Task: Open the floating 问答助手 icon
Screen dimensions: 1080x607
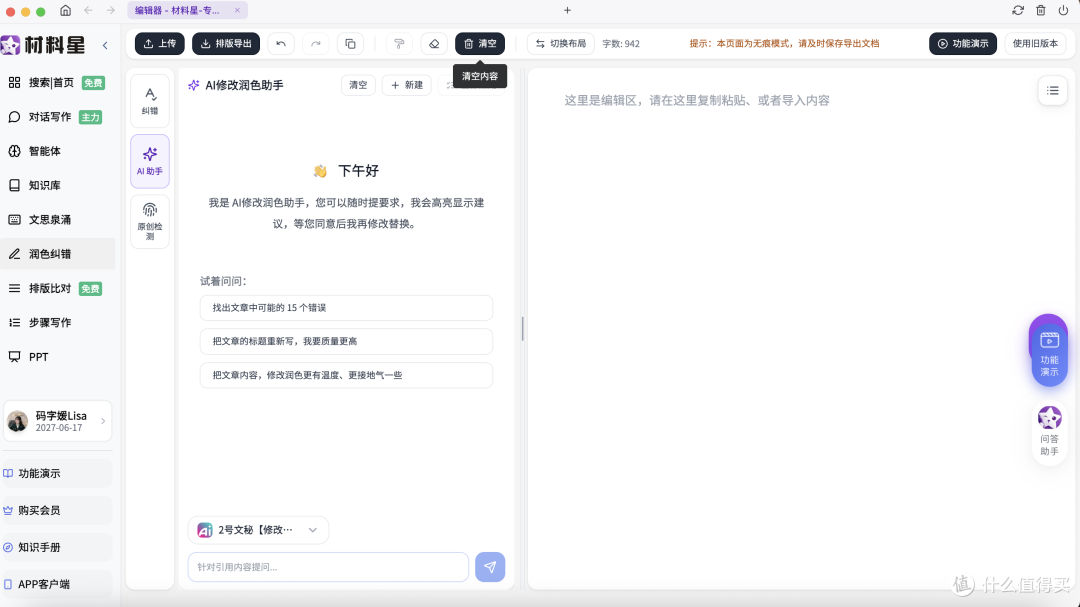Action: (1049, 431)
